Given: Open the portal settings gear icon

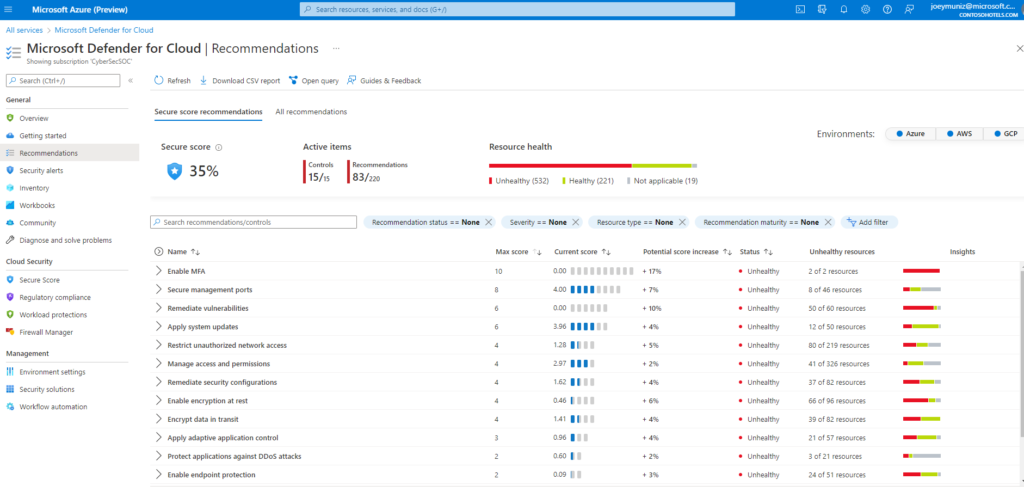Looking at the screenshot, I should tap(865, 9).
